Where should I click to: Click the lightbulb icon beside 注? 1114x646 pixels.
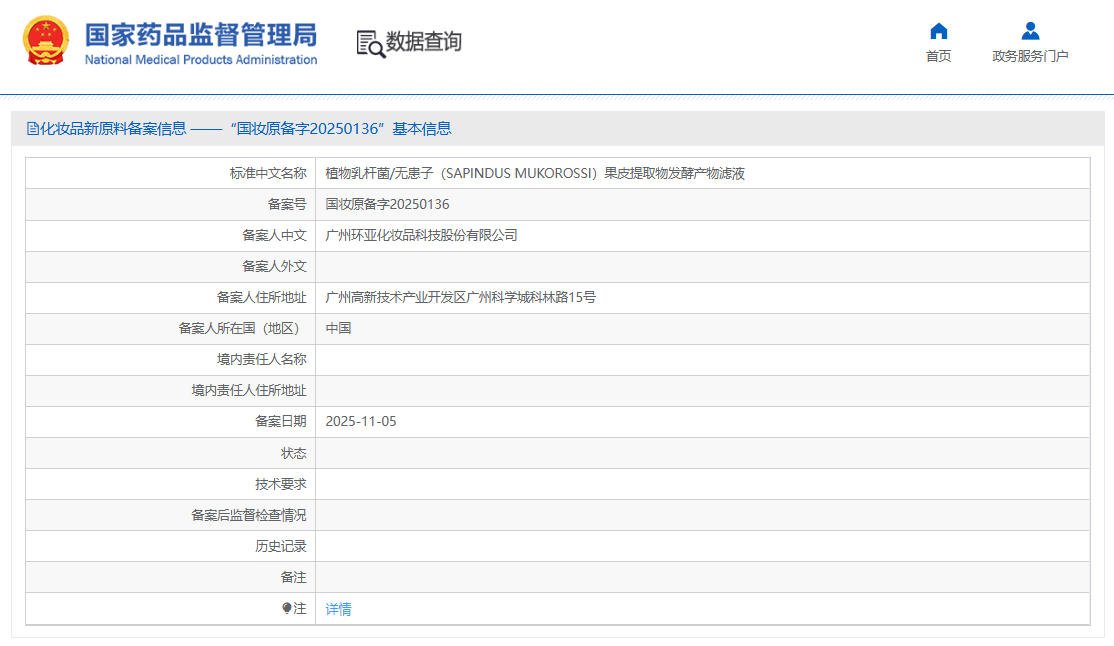pyautogui.click(x=287, y=608)
